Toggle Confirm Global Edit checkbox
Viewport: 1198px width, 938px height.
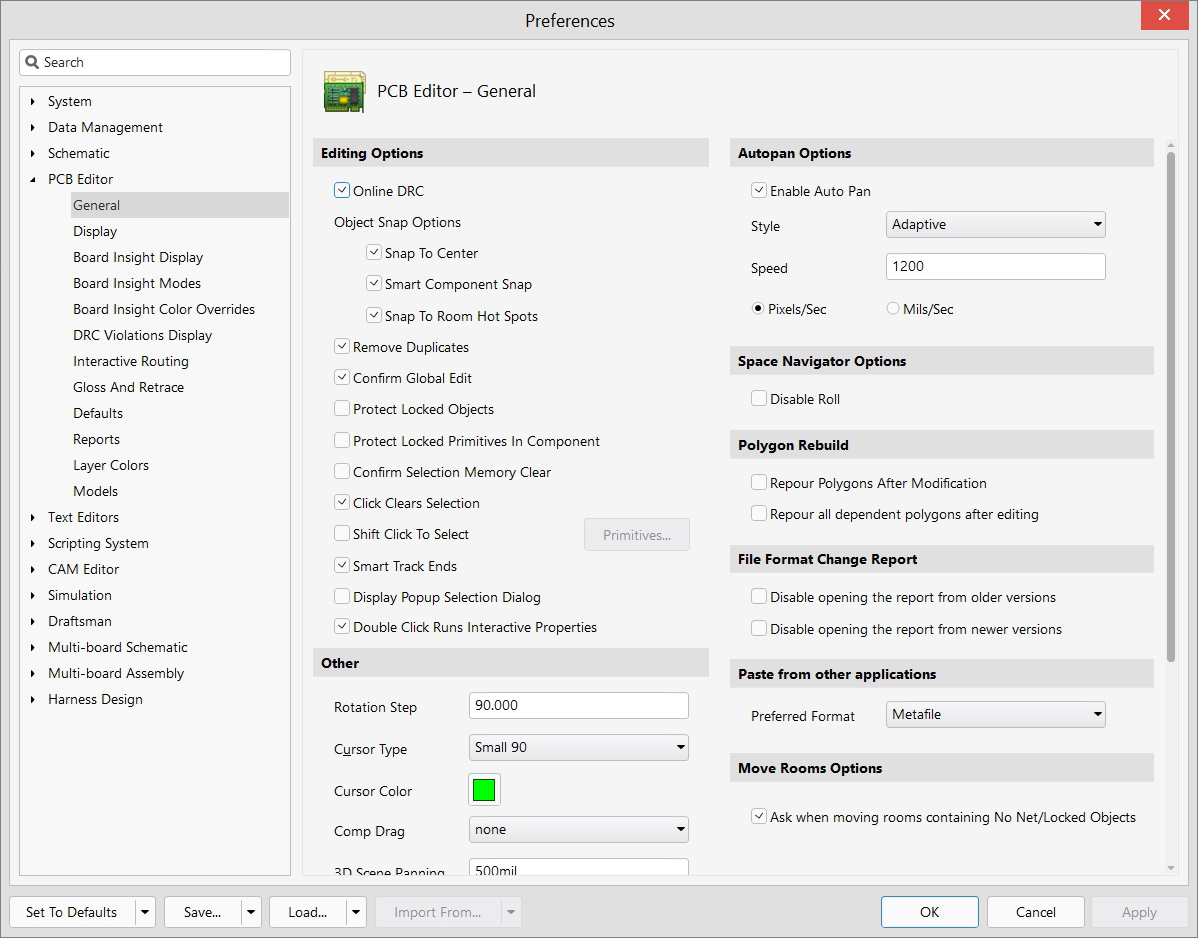pyautogui.click(x=342, y=377)
